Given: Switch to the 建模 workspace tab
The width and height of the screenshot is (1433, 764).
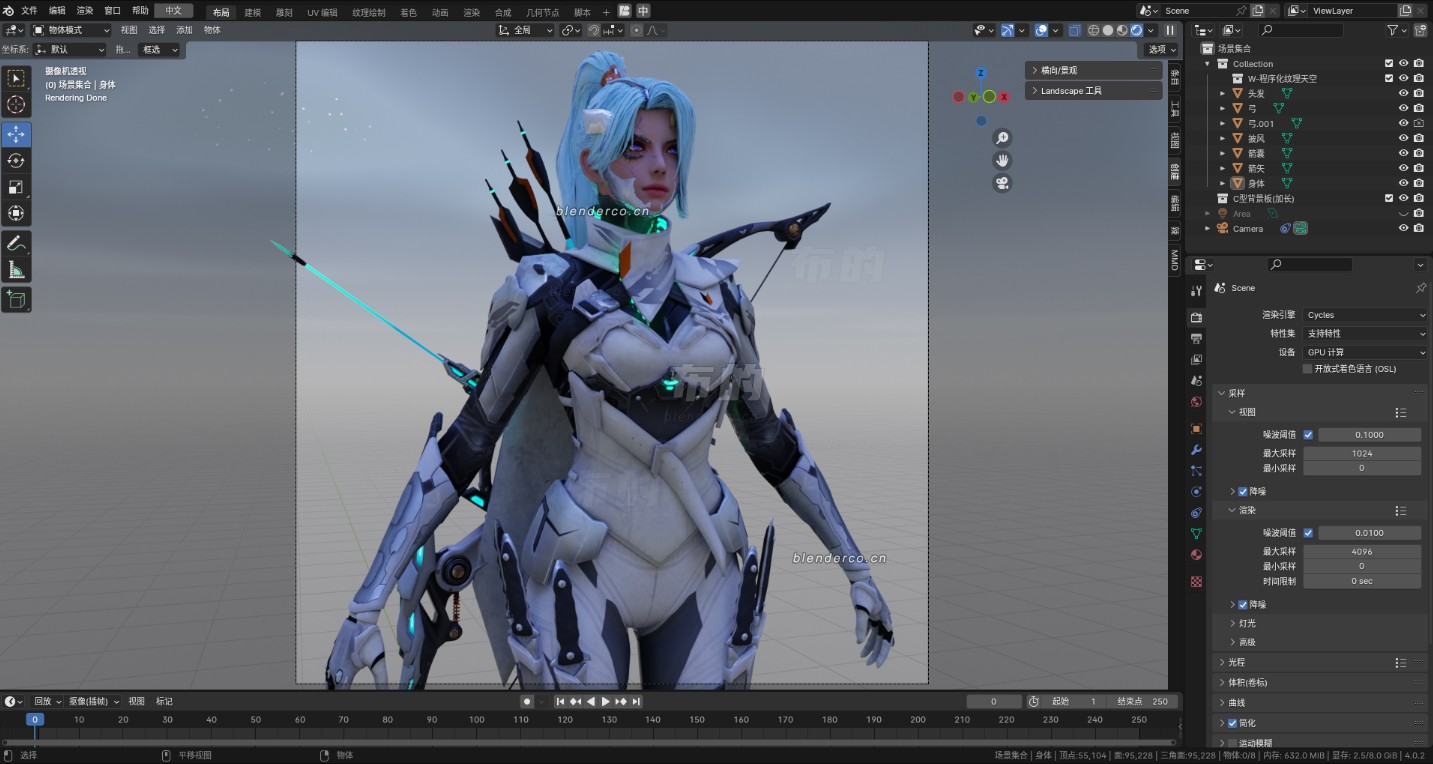Looking at the screenshot, I should pos(252,12).
